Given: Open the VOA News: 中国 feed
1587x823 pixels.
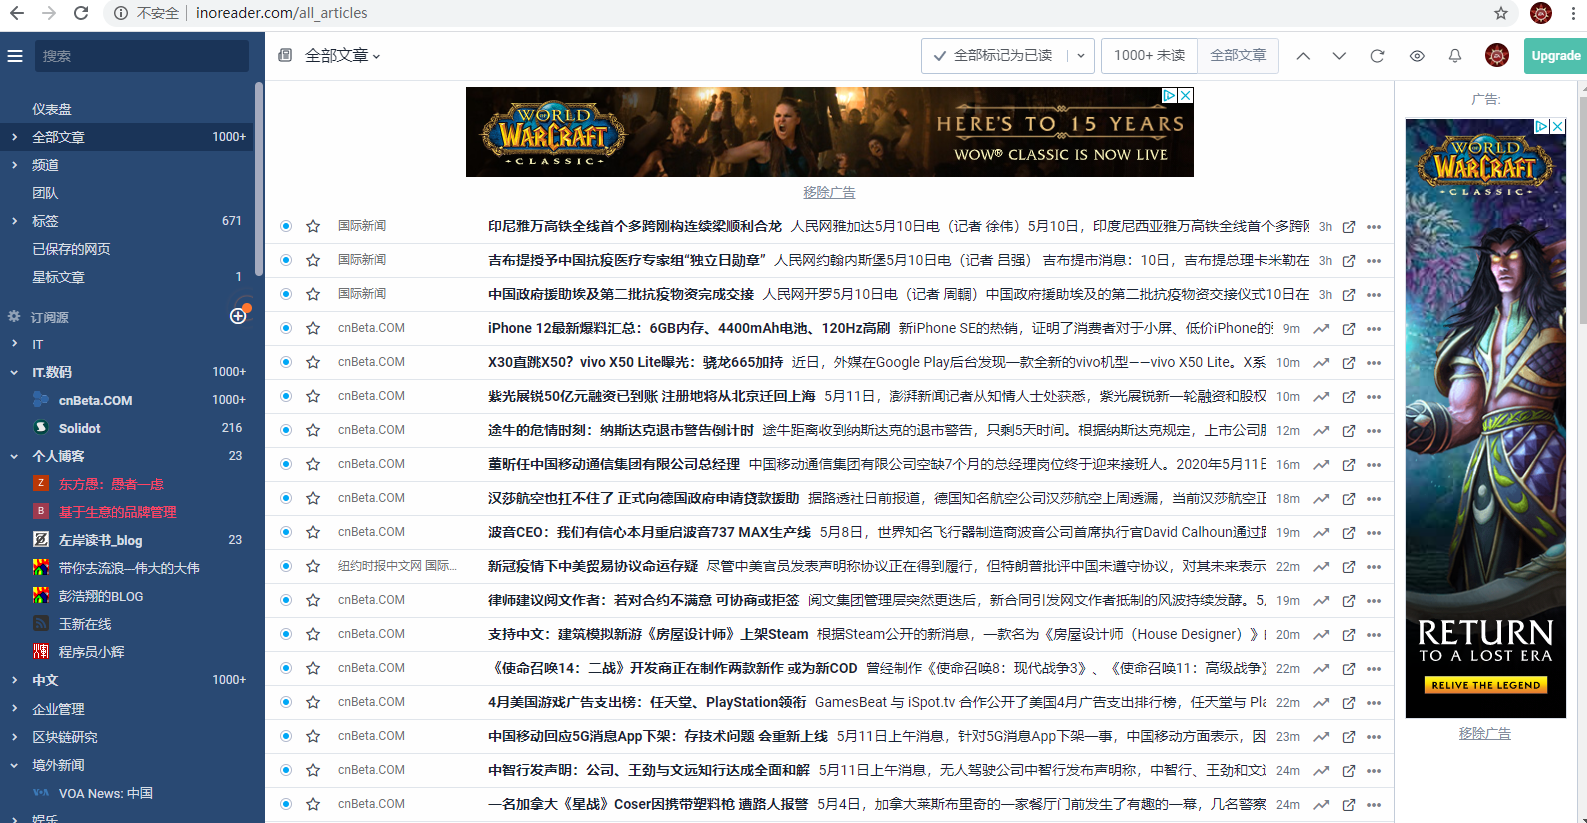Looking at the screenshot, I should click(x=106, y=793).
